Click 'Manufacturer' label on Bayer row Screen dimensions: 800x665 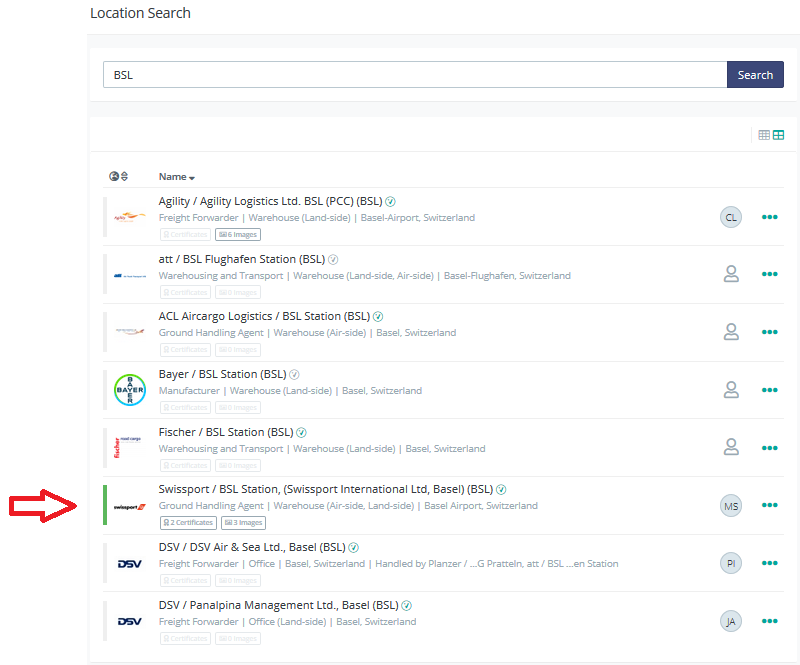(x=189, y=390)
